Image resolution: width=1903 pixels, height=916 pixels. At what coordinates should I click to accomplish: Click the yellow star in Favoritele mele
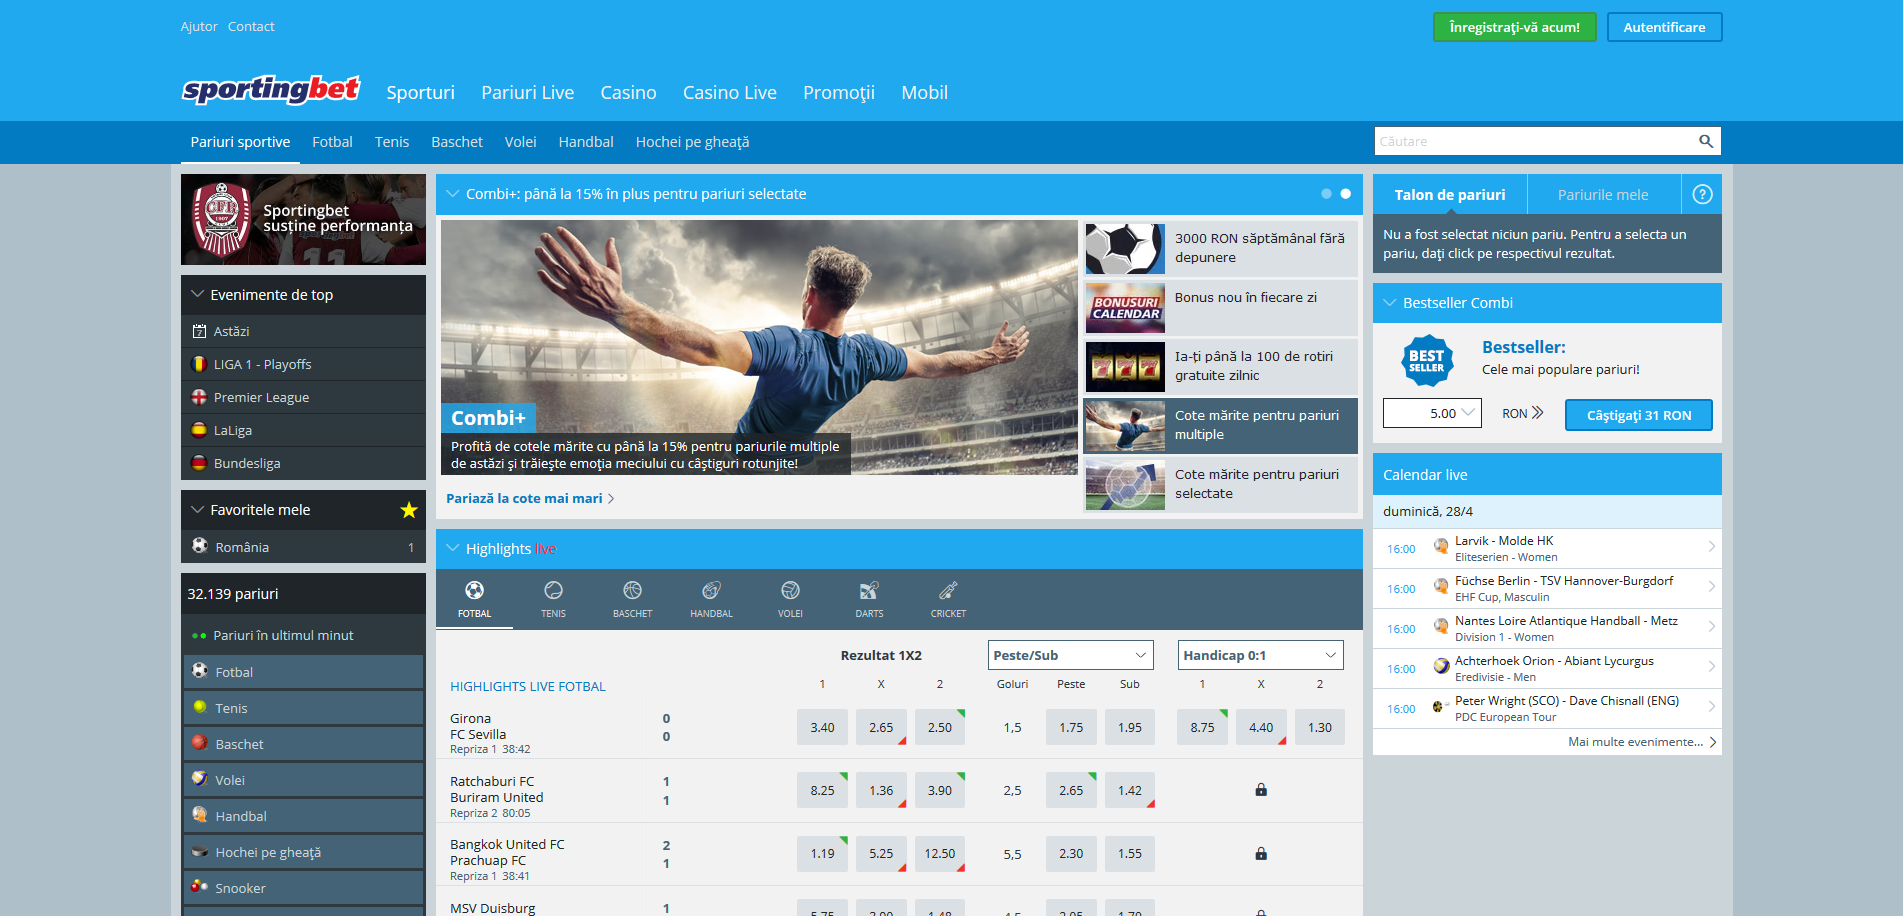pyautogui.click(x=409, y=510)
